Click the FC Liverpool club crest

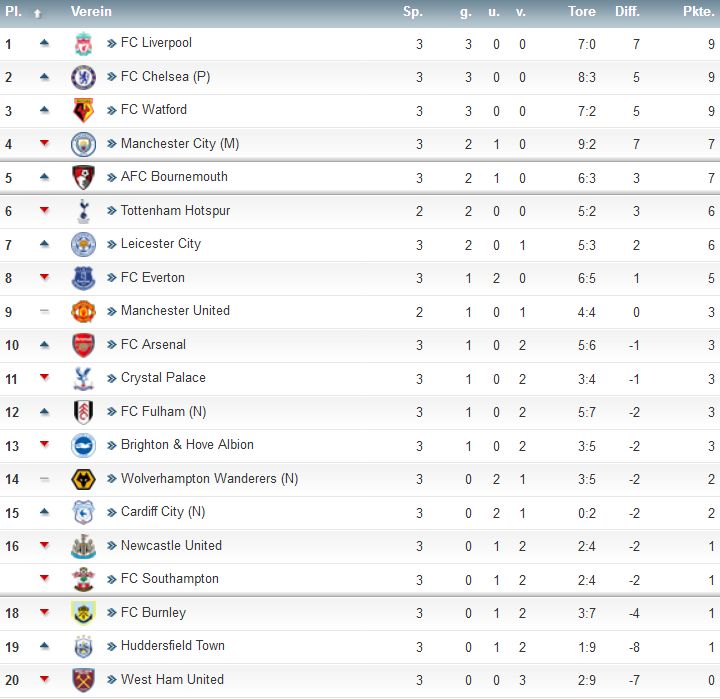click(84, 44)
